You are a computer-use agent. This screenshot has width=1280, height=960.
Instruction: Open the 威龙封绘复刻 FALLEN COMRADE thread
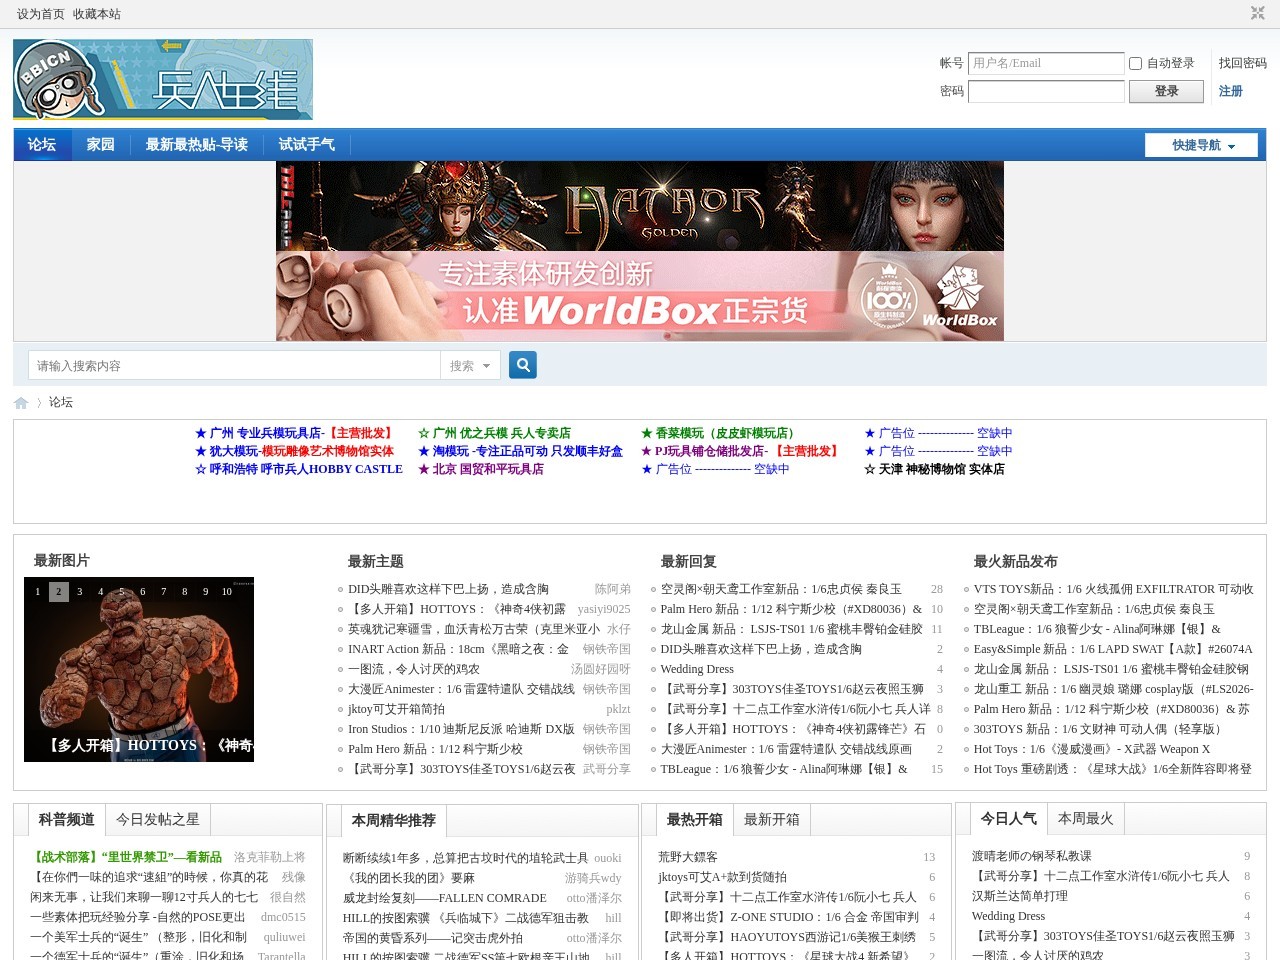pyautogui.click(x=445, y=898)
